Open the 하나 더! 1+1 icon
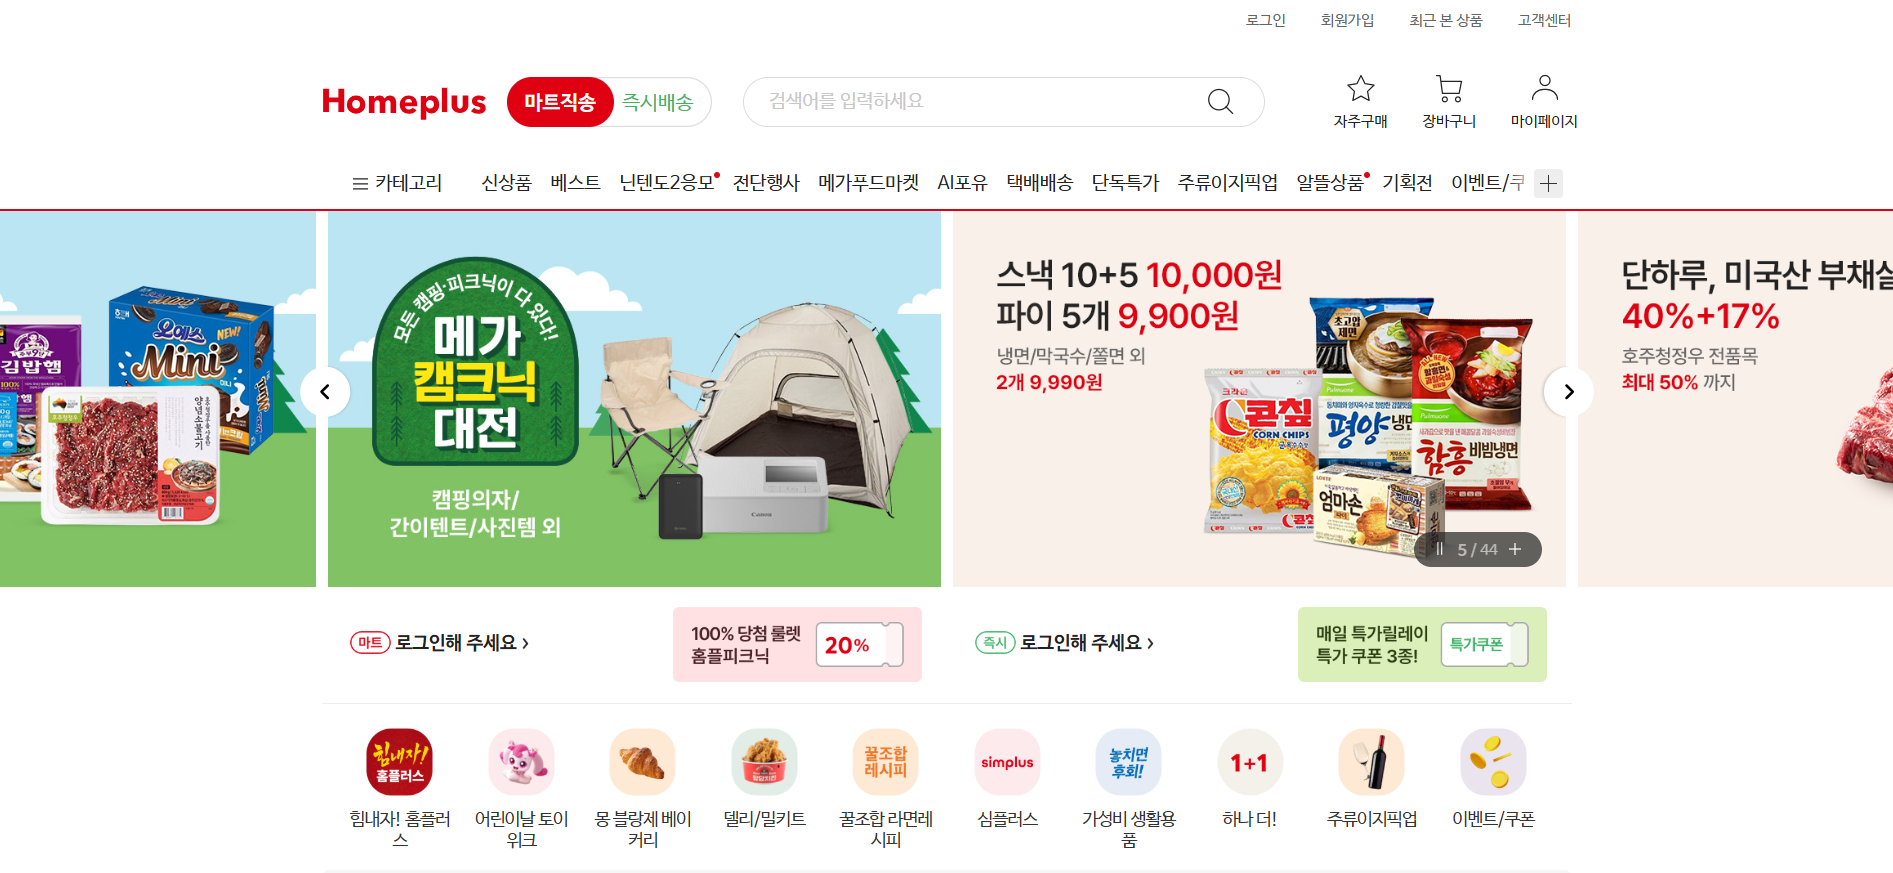 [1250, 762]
